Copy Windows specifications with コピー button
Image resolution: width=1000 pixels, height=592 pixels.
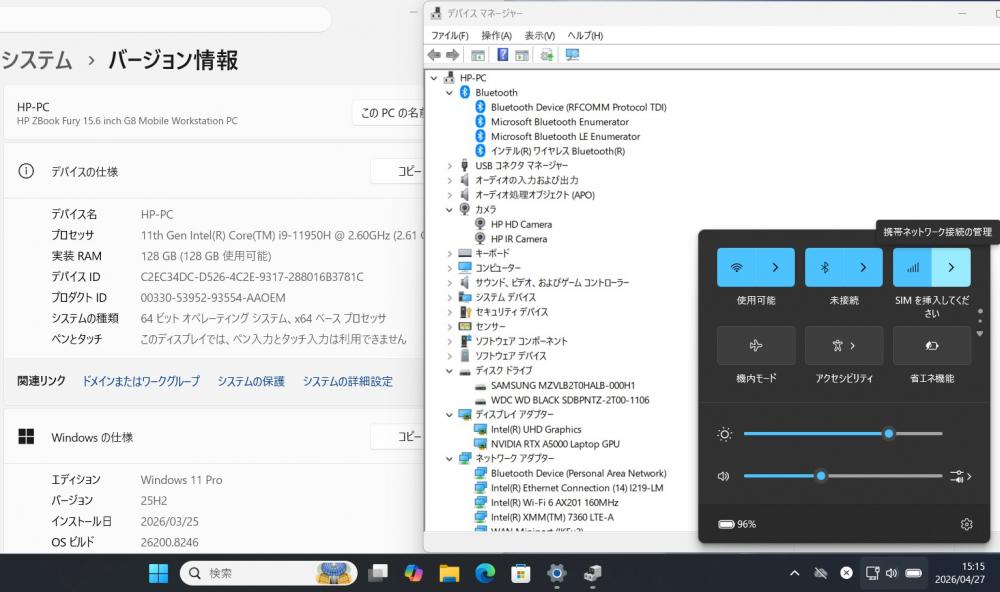(x=398, y=436)
